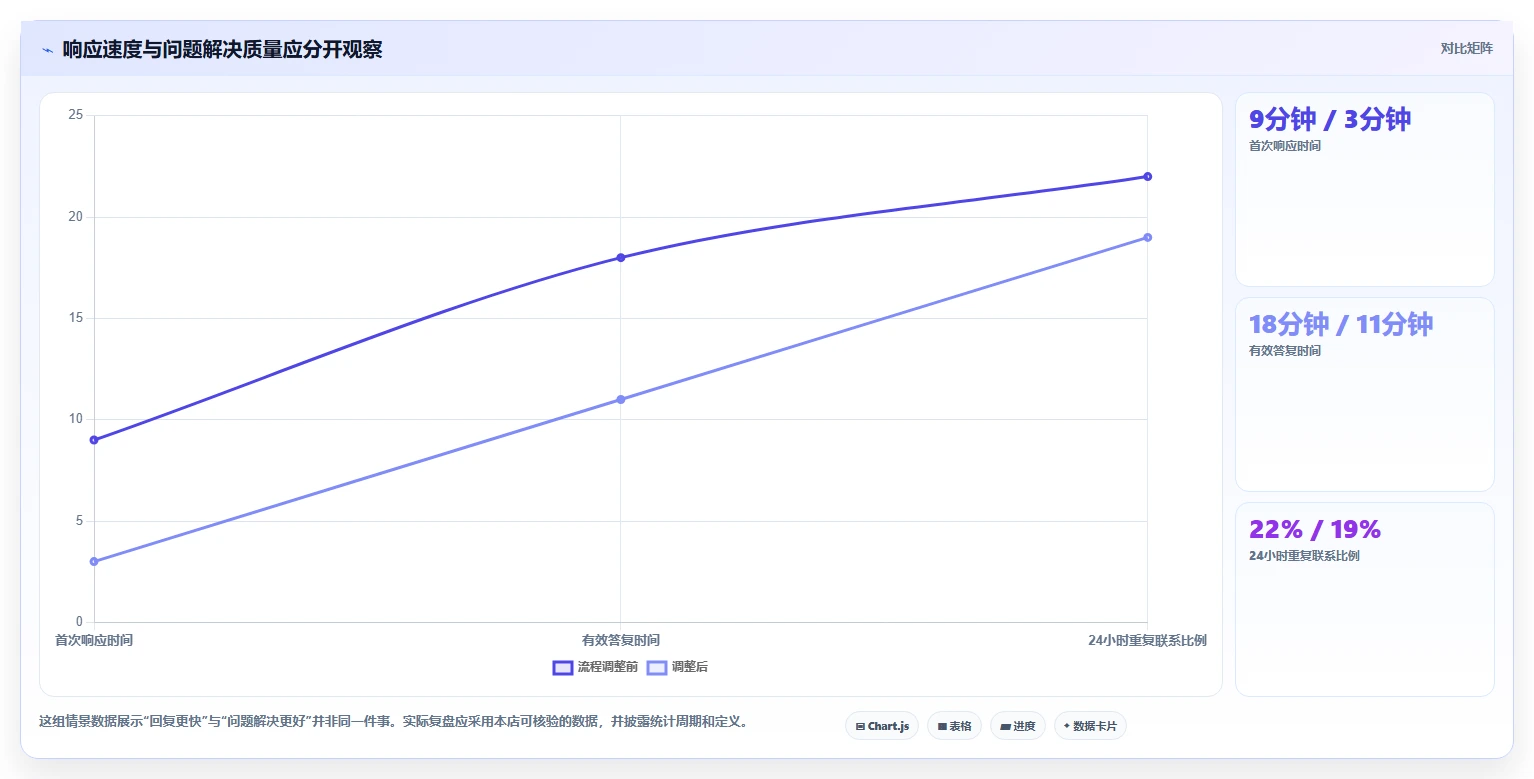Click the dark line point at value 18
The width and height of the screenshot is (1534, 779).
point(620,257)
